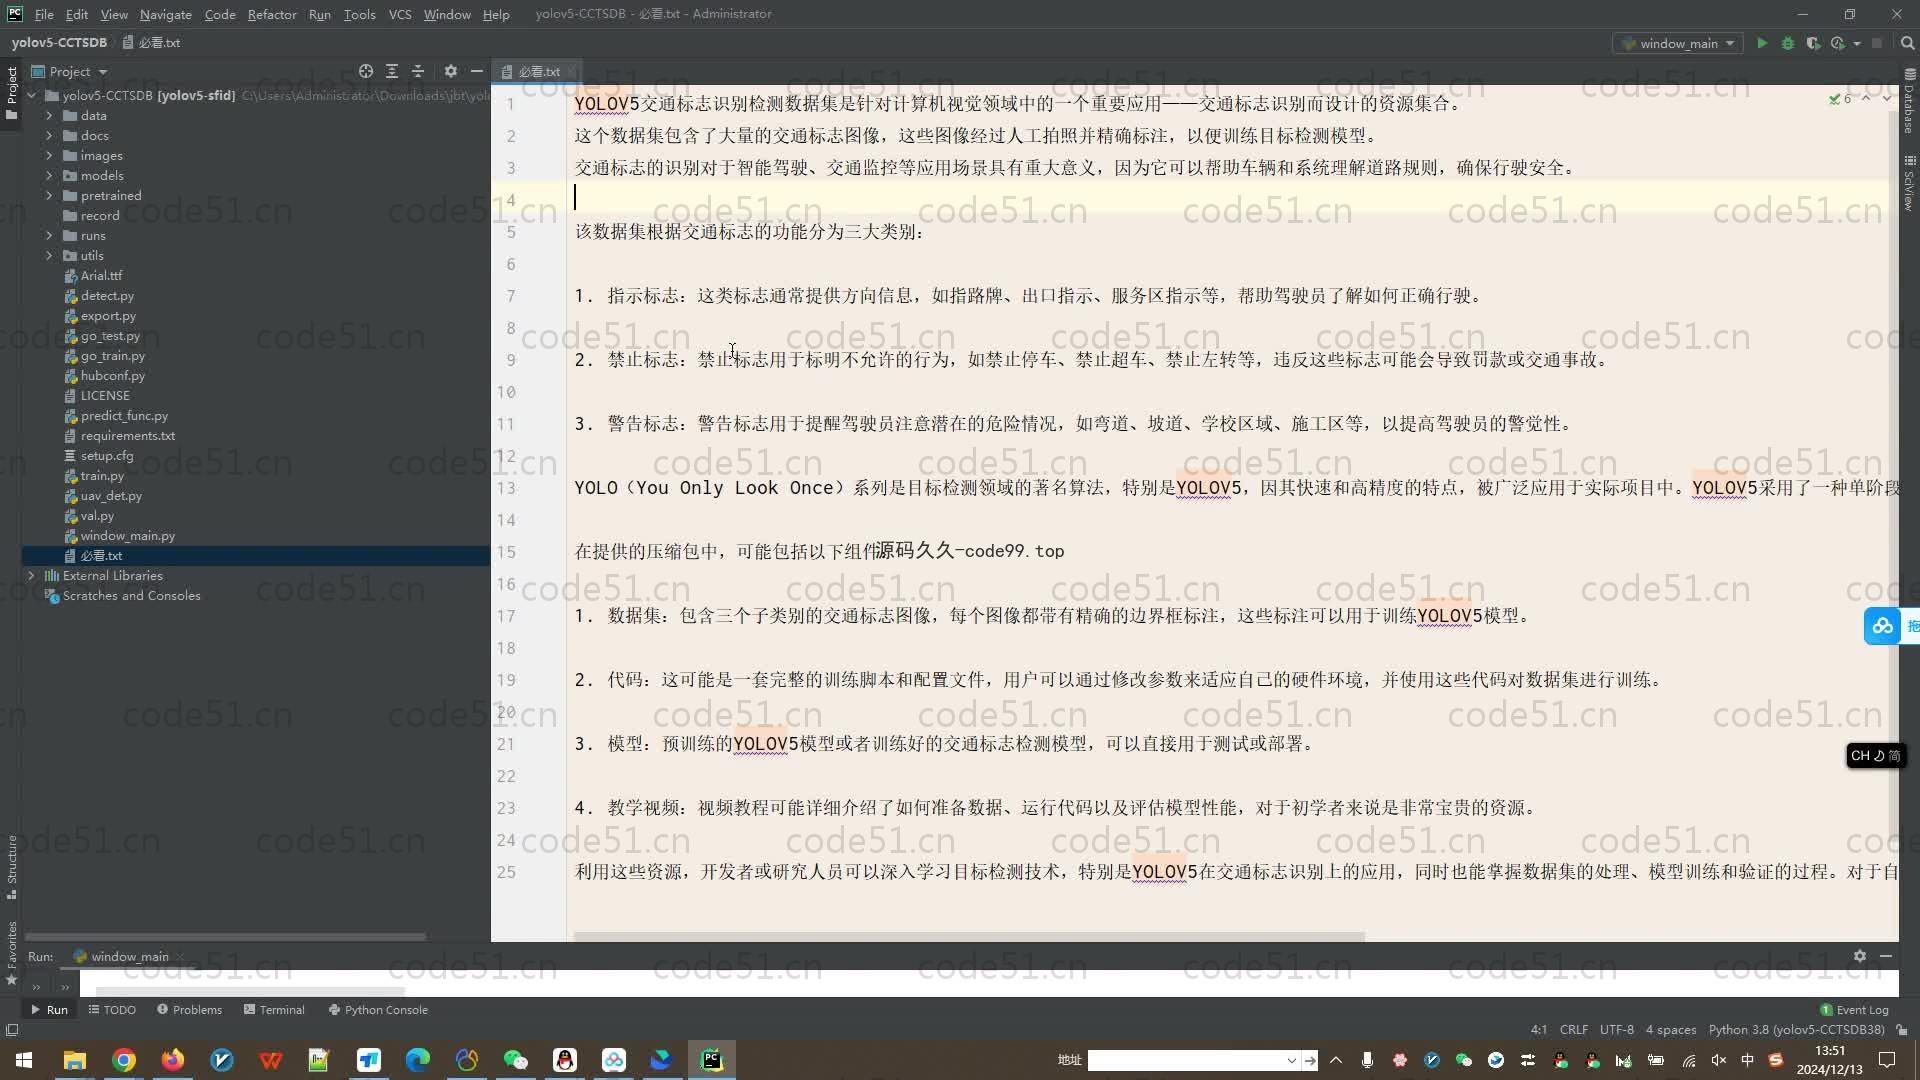Open the File menu
Screen dimensions: 1920x1080
coord(44,14)
